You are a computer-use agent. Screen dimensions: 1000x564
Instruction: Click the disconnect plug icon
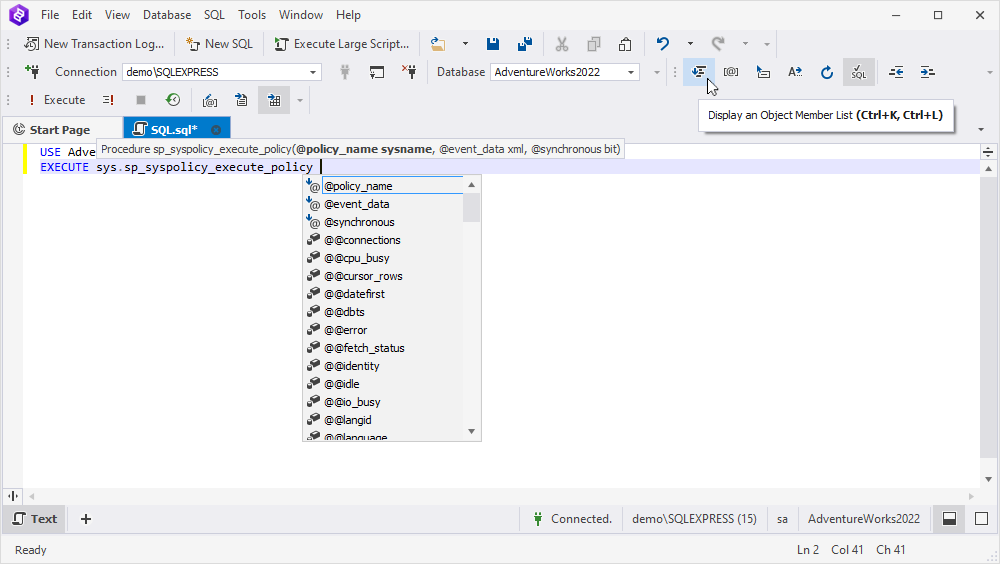click(409, 72)
